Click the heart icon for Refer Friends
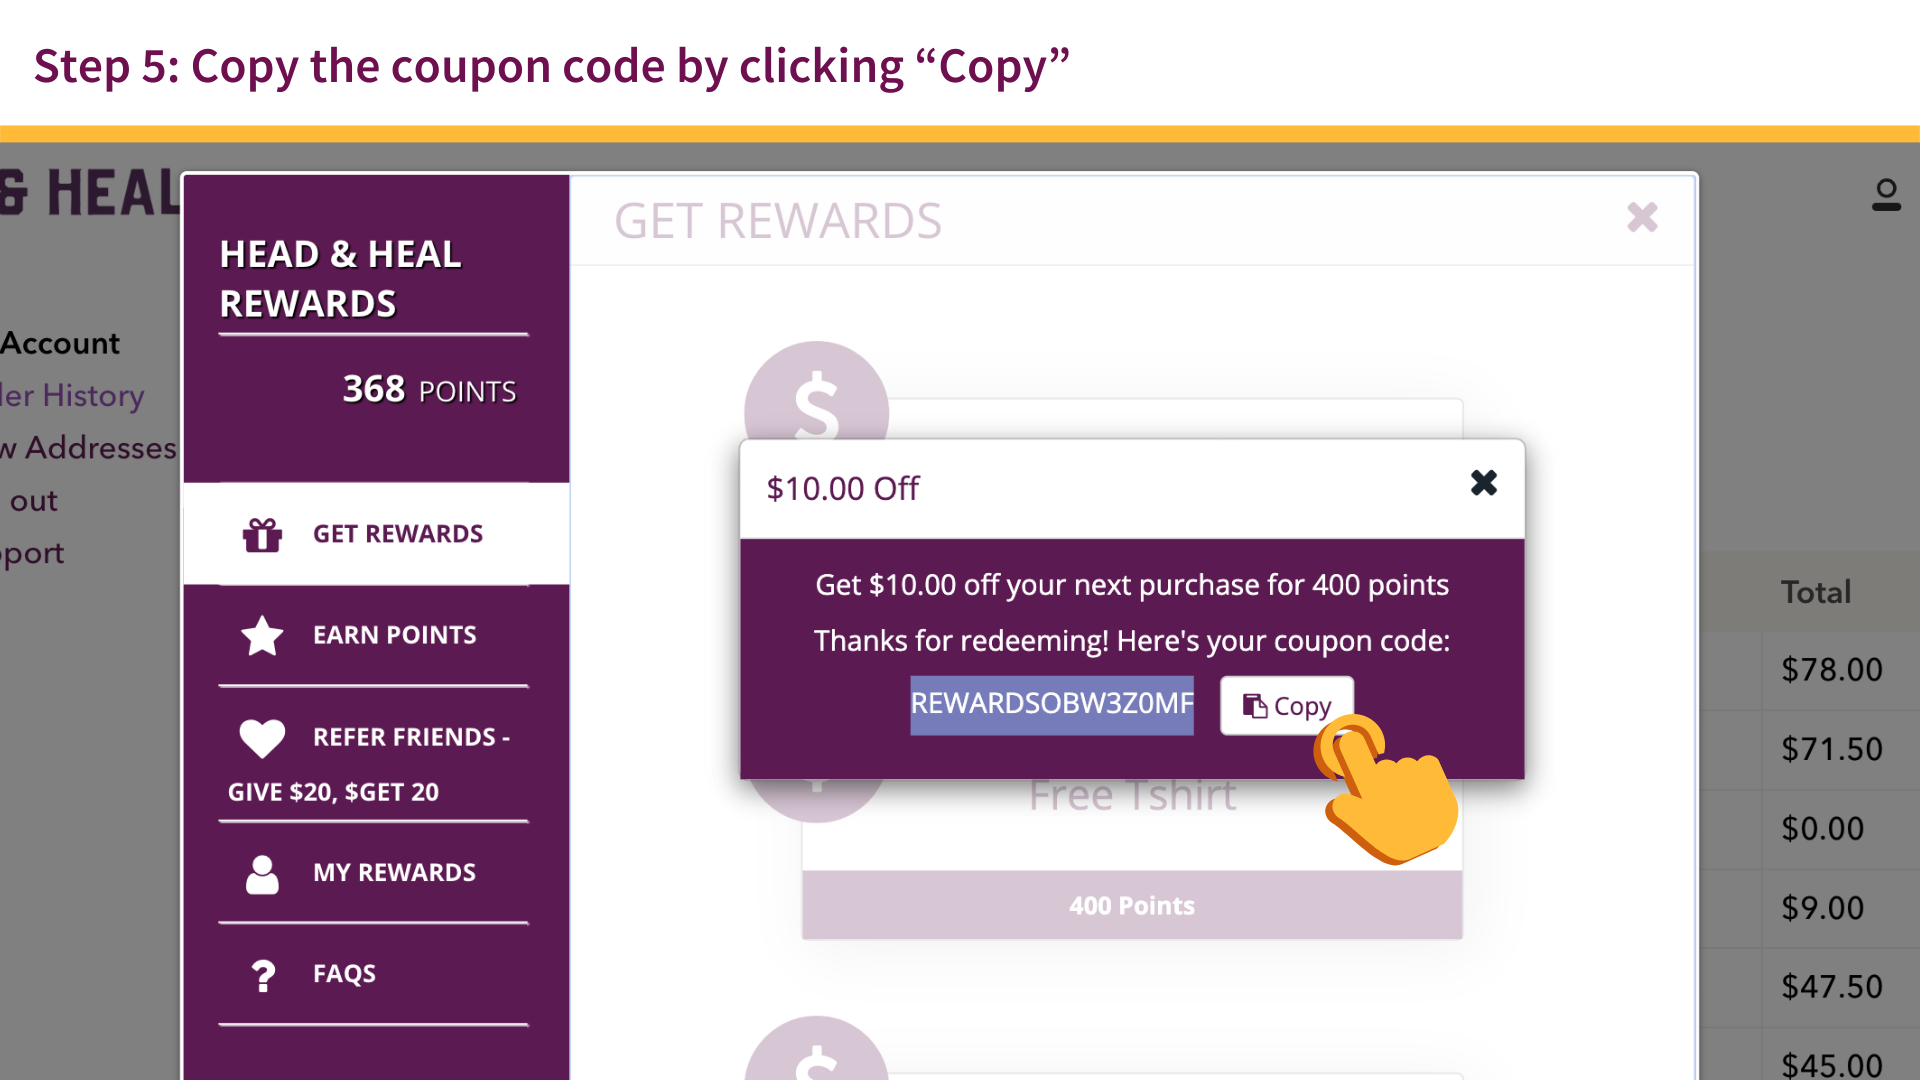This screenshot has width=1920, height=1080. coord(262,738)
